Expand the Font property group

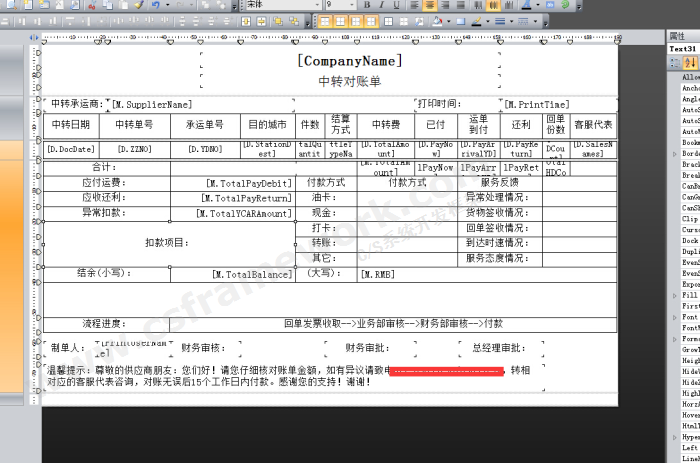(x=672, y=317)
